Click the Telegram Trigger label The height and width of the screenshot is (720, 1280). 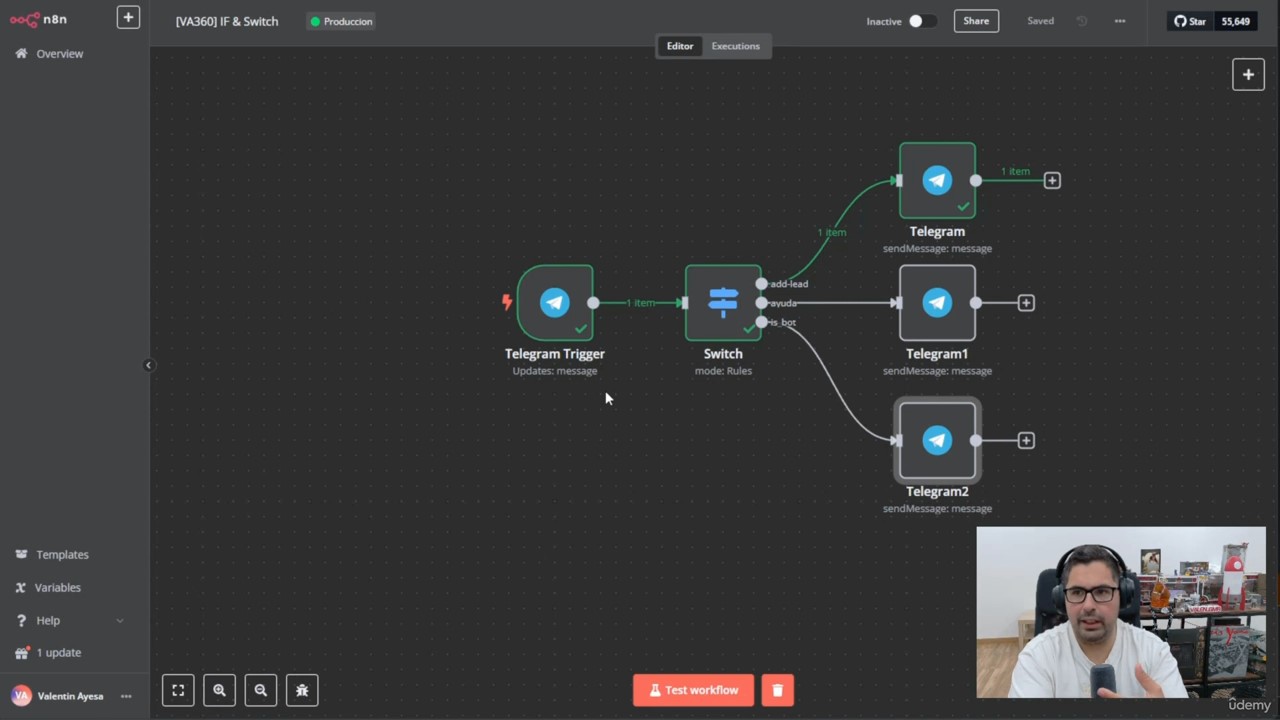pos(555,354)
